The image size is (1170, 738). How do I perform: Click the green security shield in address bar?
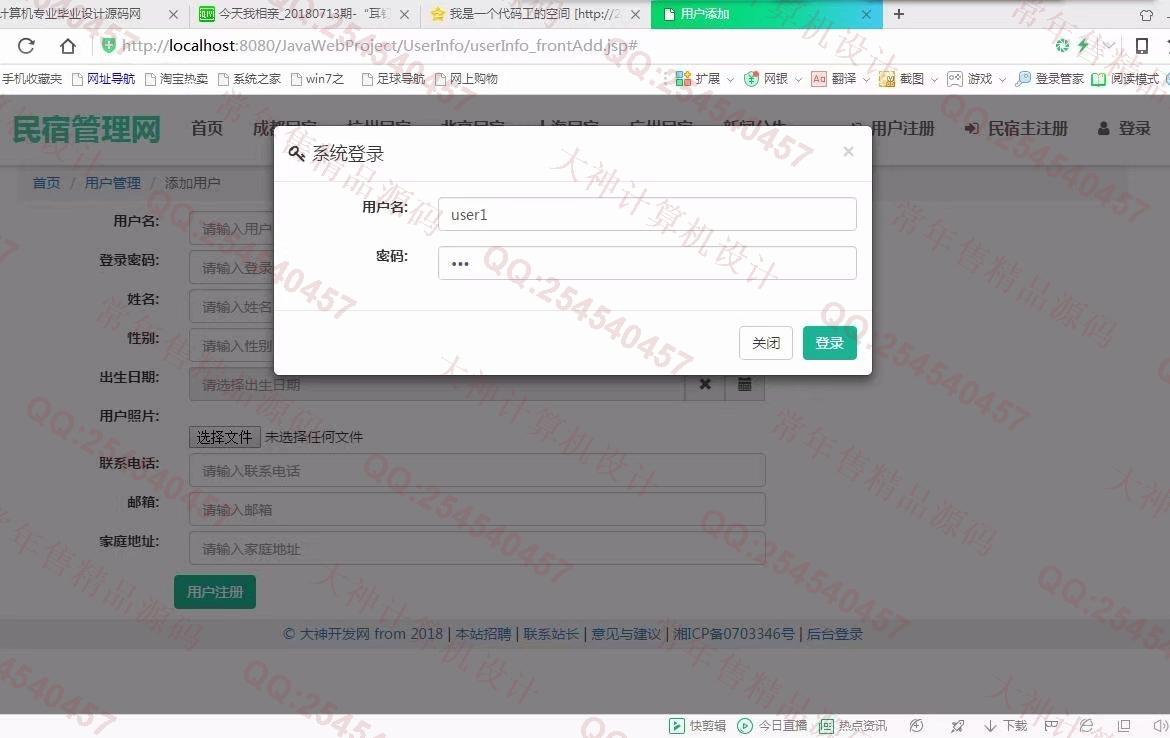tap(109, 46)
